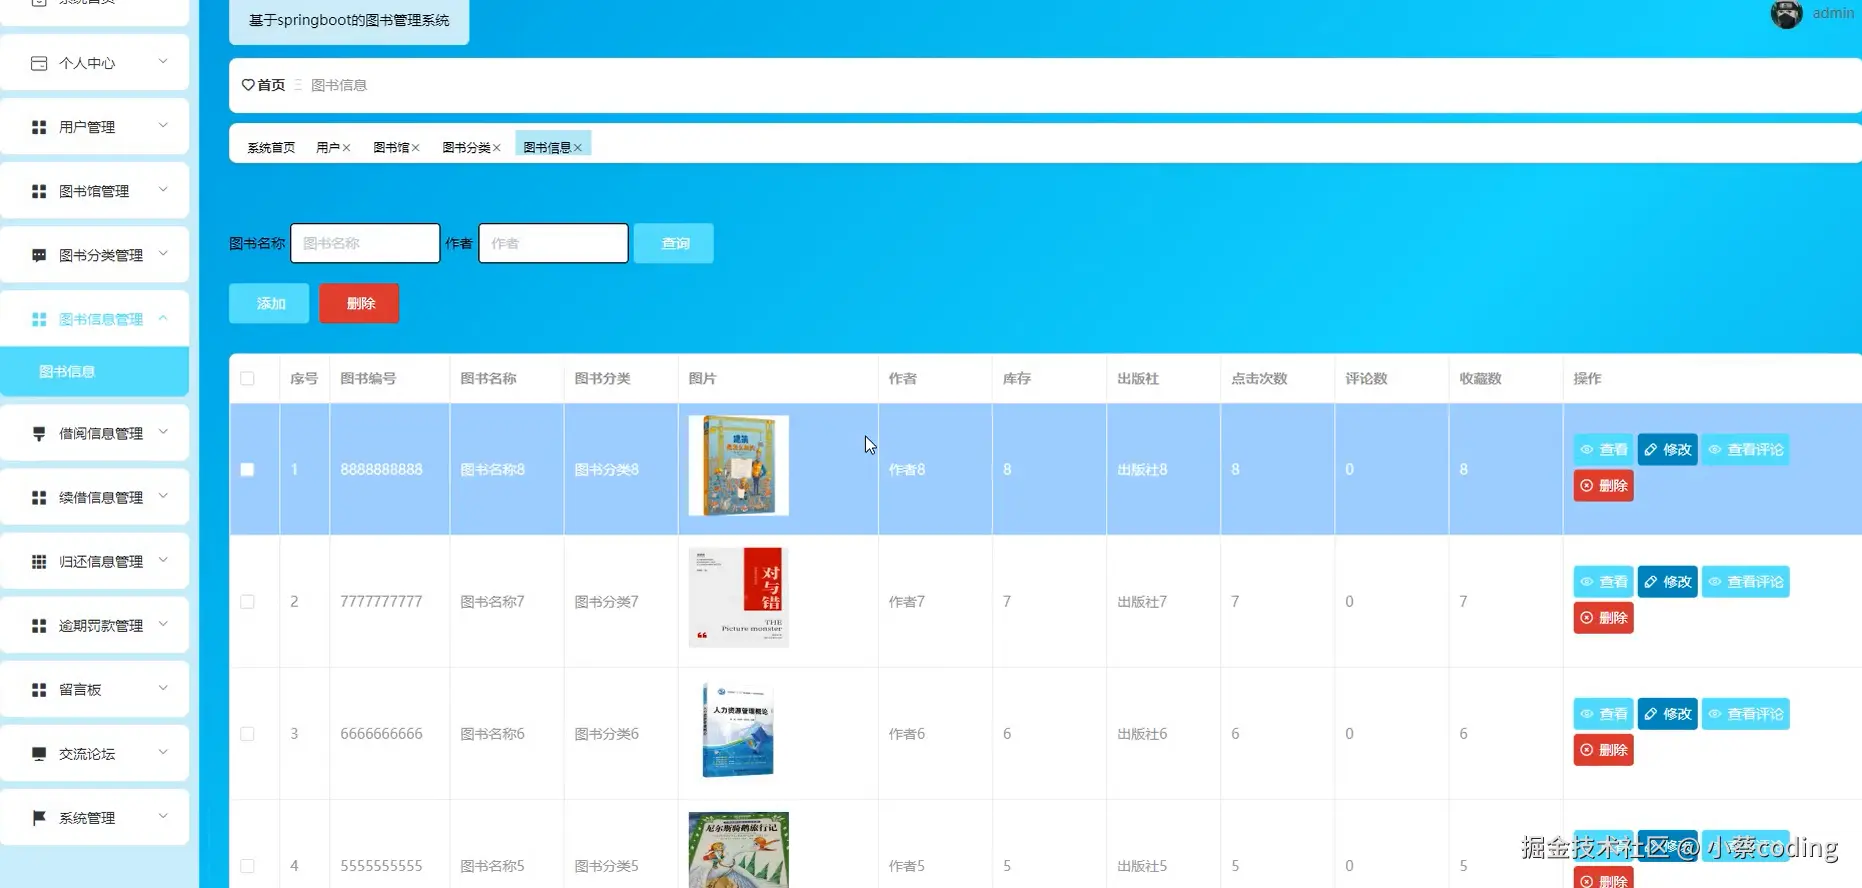Click the 用户管理 grid icon

point(39,127)
